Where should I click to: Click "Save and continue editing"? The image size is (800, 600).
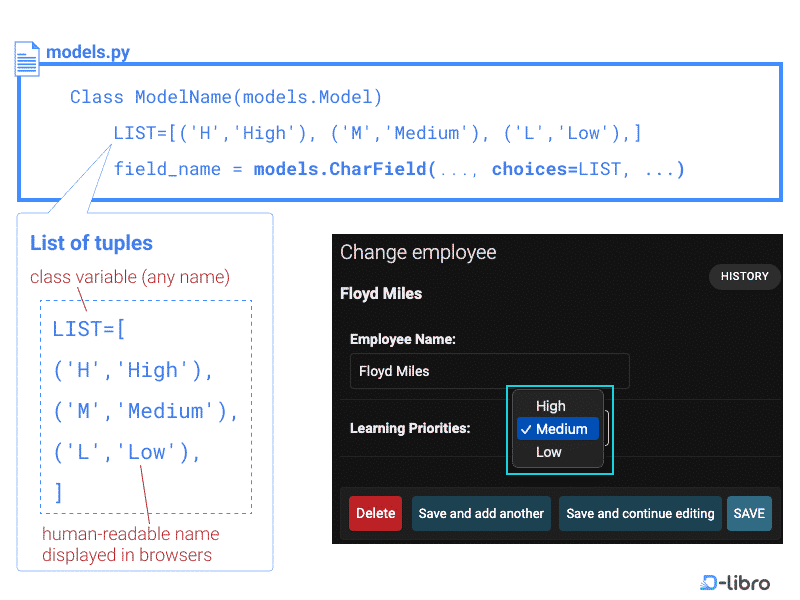[640, 513]
